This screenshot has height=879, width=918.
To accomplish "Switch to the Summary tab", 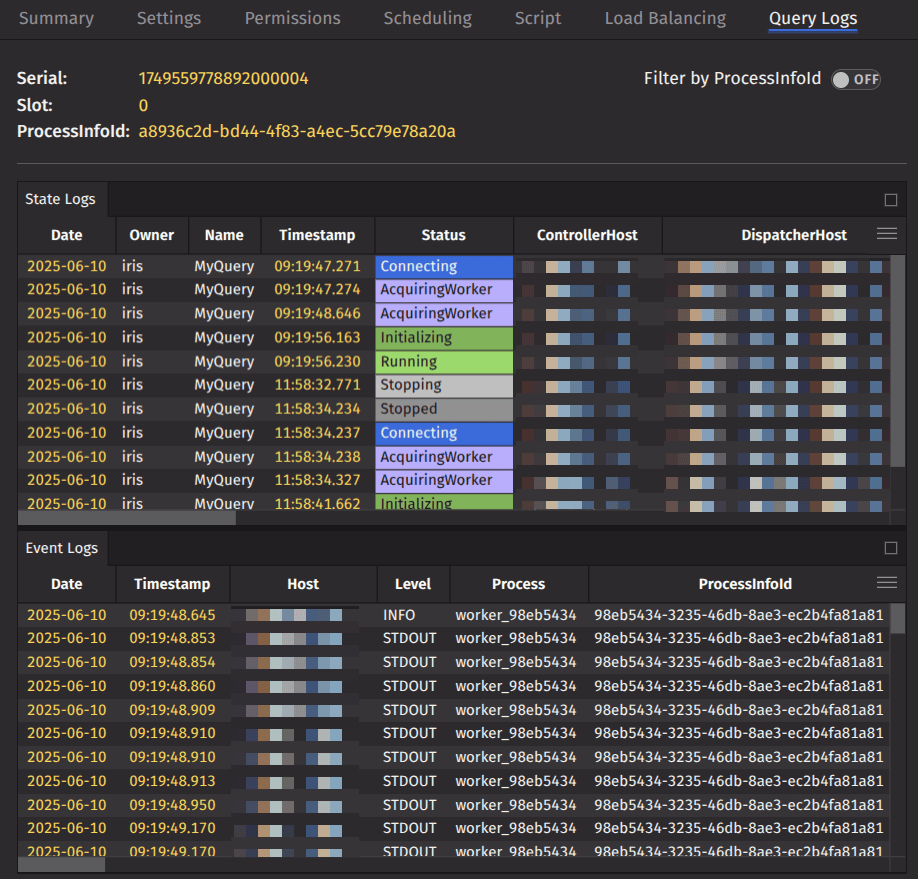I will tap(56, 18).
